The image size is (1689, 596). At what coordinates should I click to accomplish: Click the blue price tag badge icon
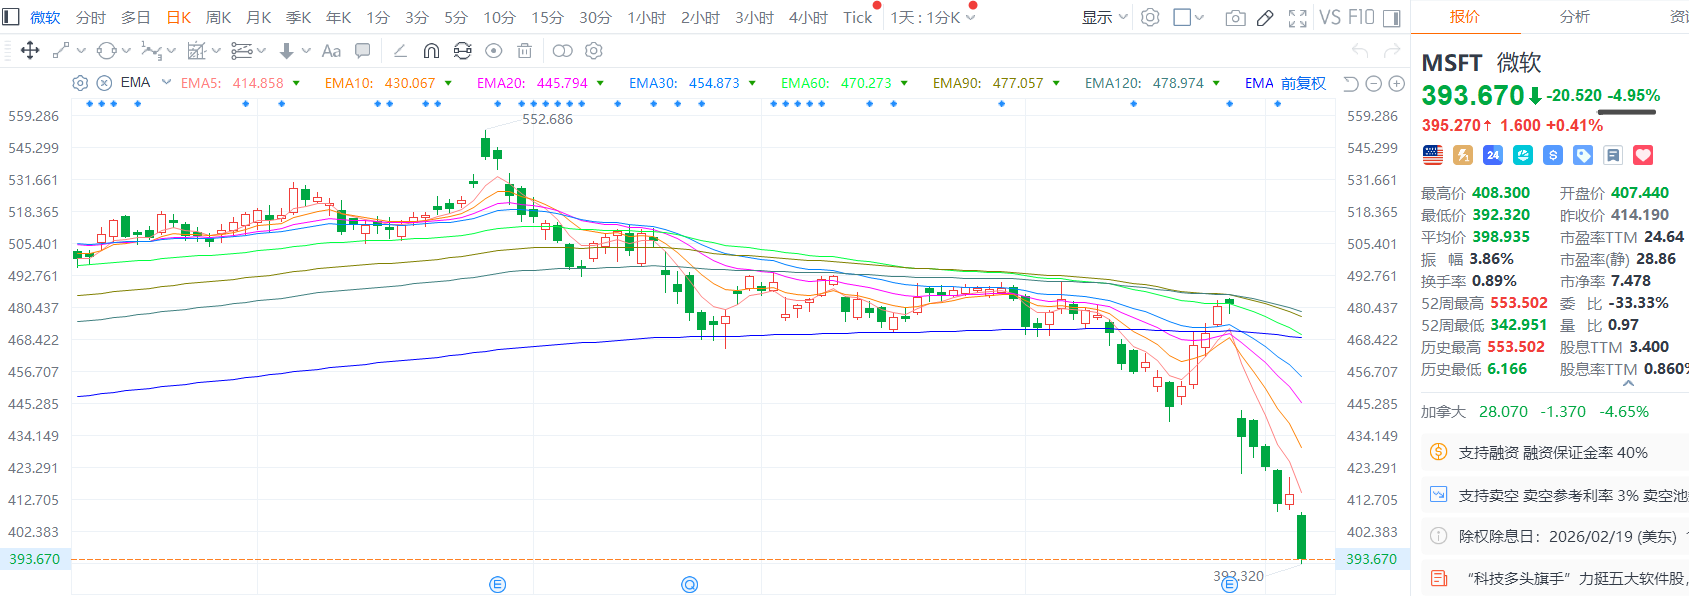[x=1583, y=155]
